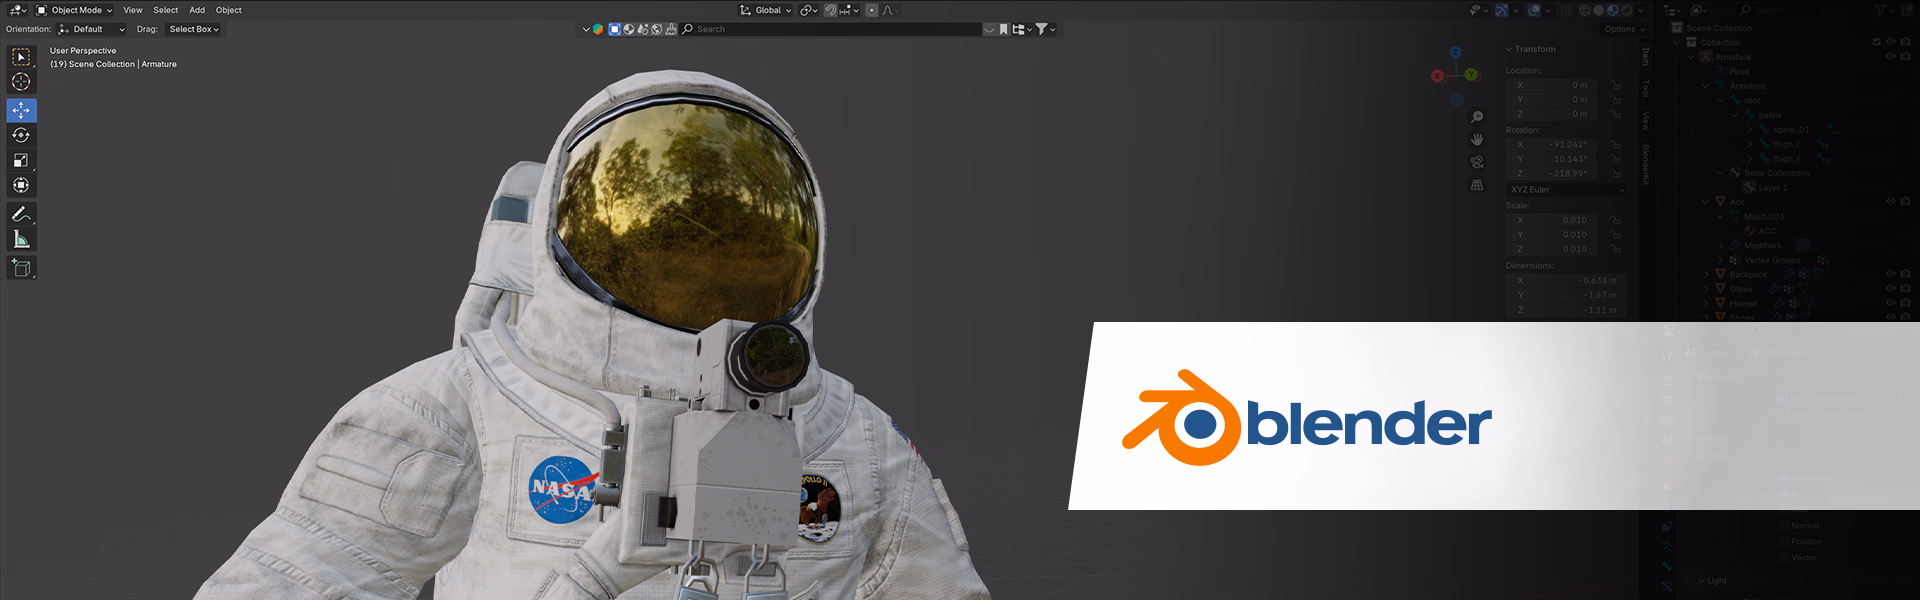Viewport: 1920px width, 600px height.
Task: Toggle snapping magnet icon
Action: coord(830,10)
